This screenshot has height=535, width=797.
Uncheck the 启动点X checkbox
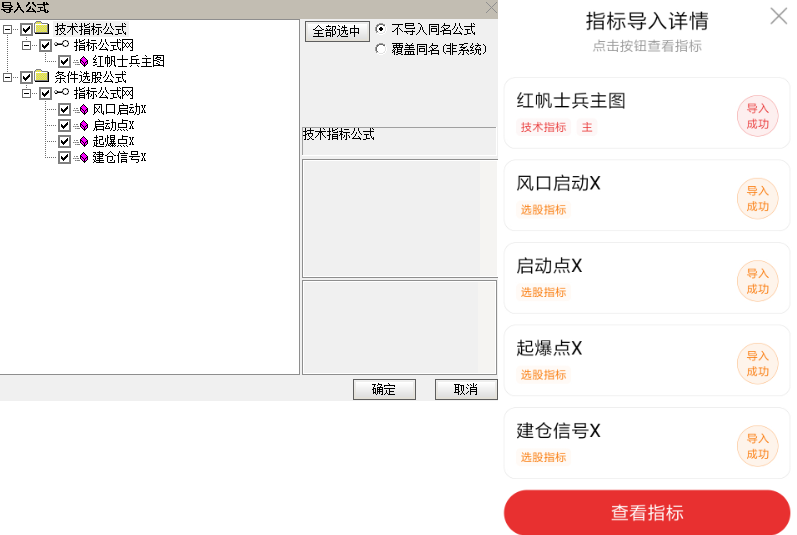(64, 125)
